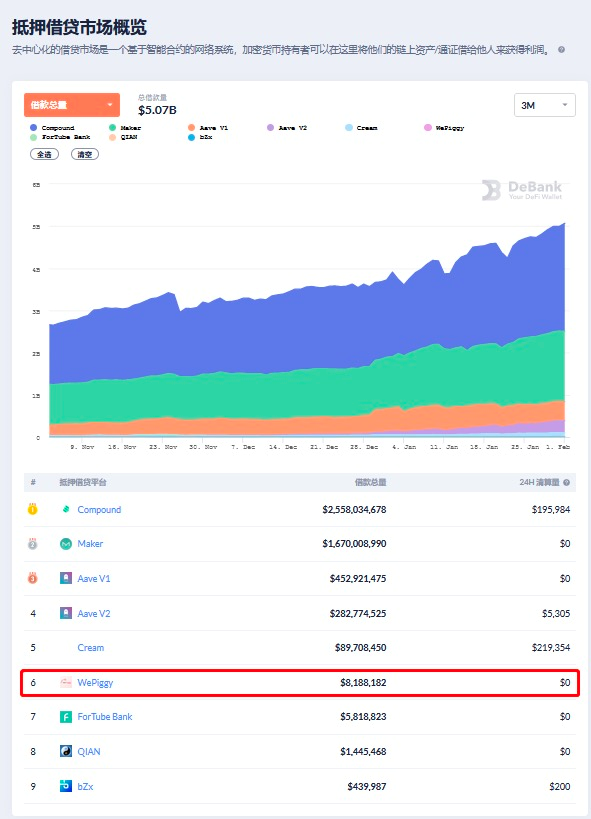Click the help icon after the market description

click(x=561, y=50)
